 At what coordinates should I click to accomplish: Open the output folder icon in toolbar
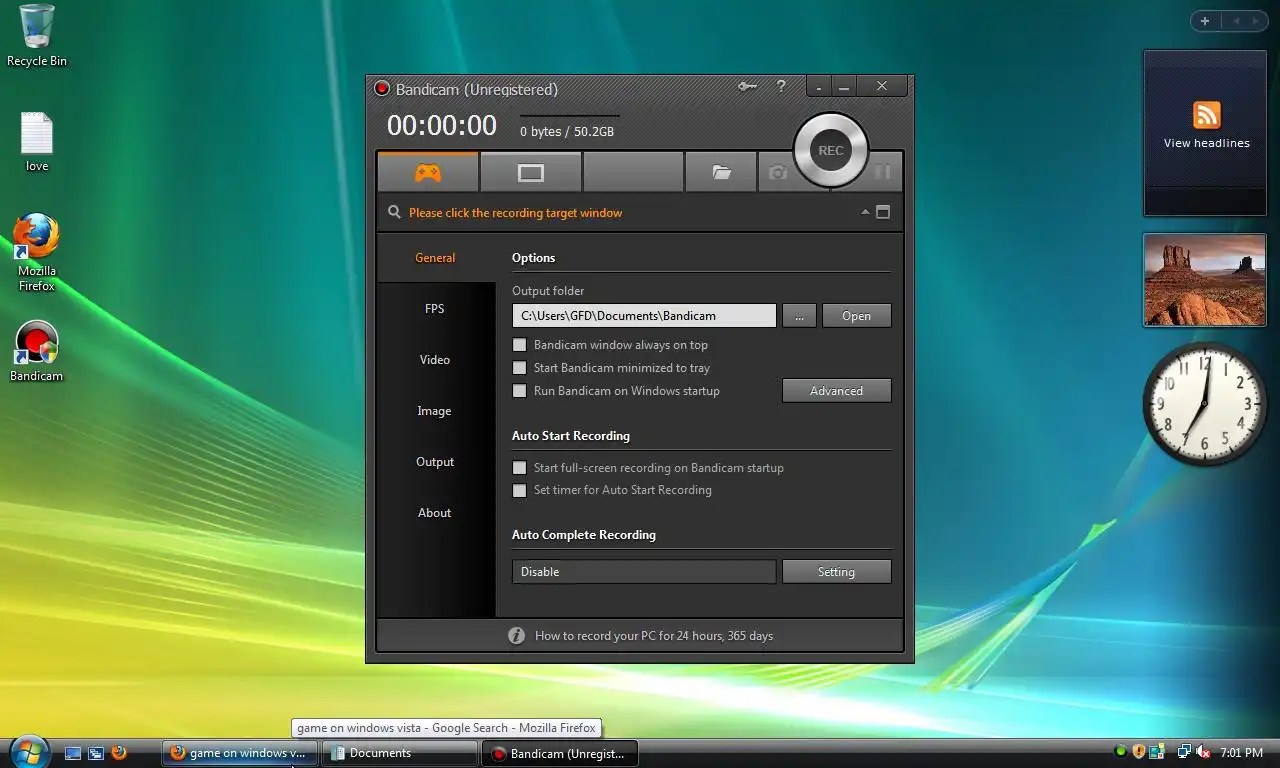[721, 172]
